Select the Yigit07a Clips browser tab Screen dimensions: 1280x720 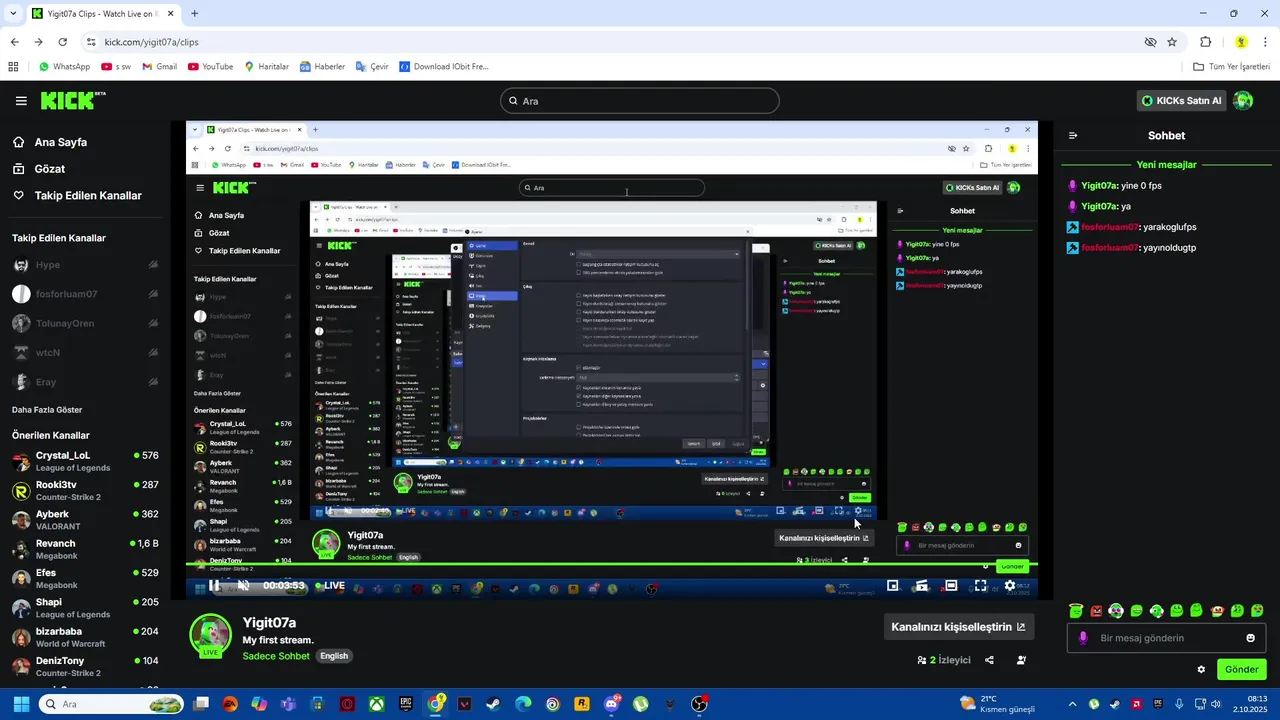(x=102, y=14)
